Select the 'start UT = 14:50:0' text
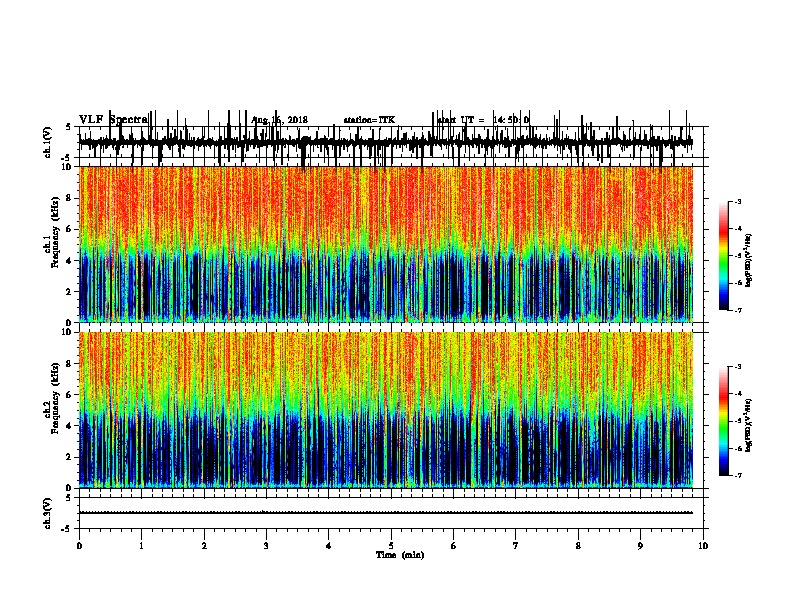This screenshot has width=792, height=612. point(483,120)
